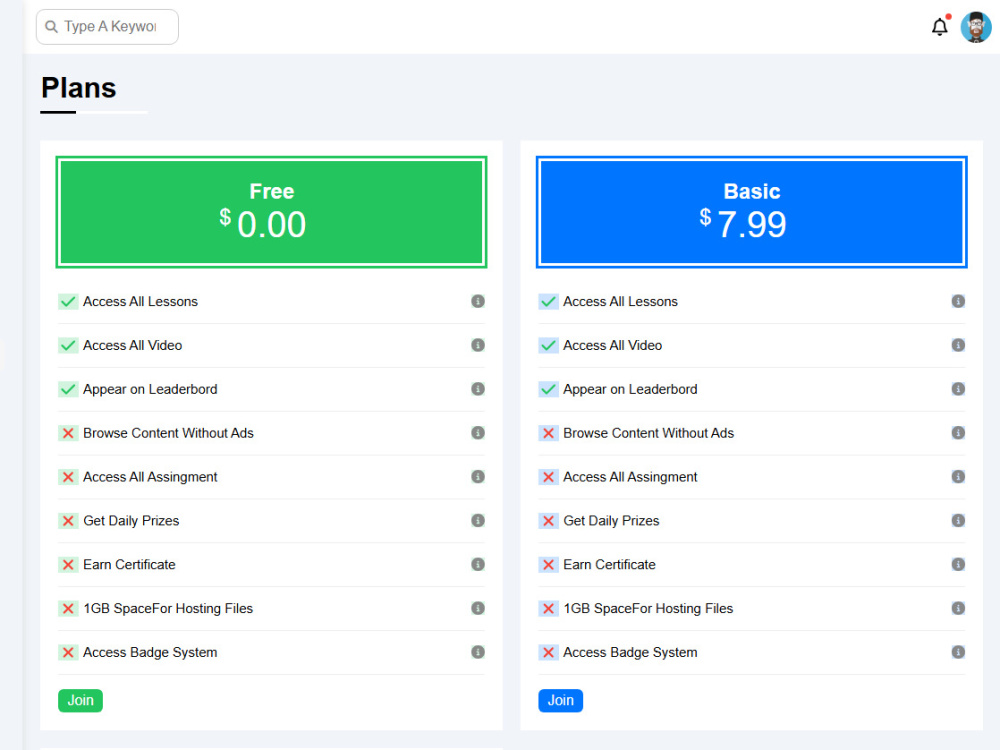Viewport: 1000px width, 750px height.
Task: Click check mark beside Free Access All Lessons
Action: tap(68, 302)
